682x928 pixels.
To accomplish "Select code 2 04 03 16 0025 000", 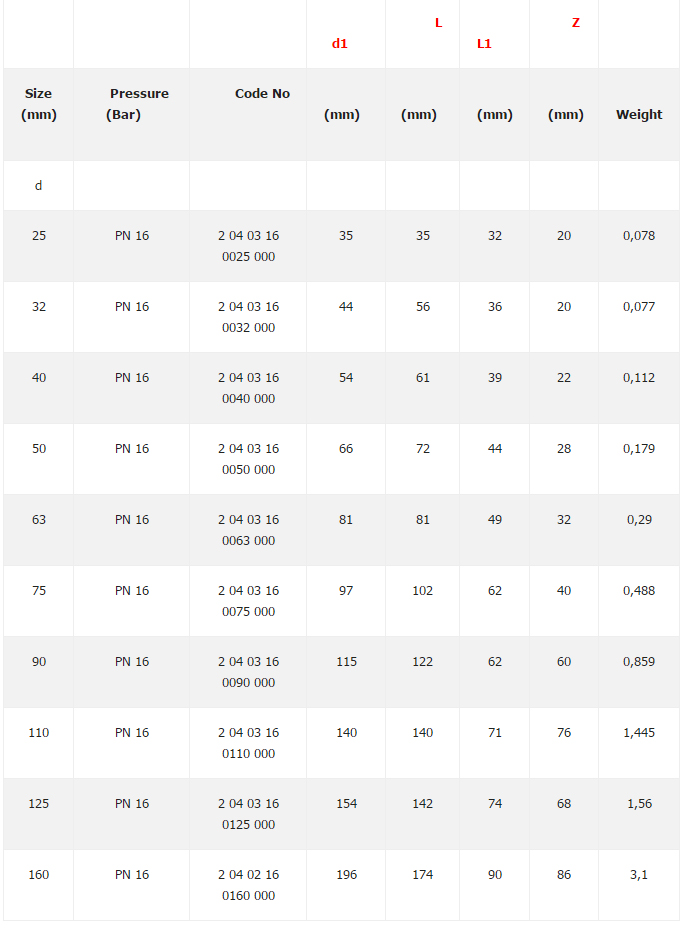I will [248, 246].
